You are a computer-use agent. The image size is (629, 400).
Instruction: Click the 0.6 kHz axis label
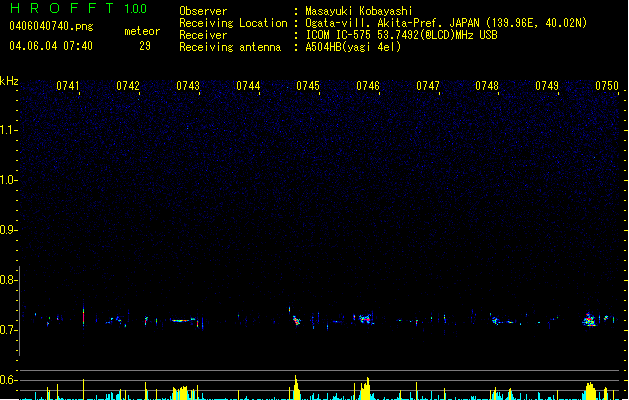click(8, 380)
